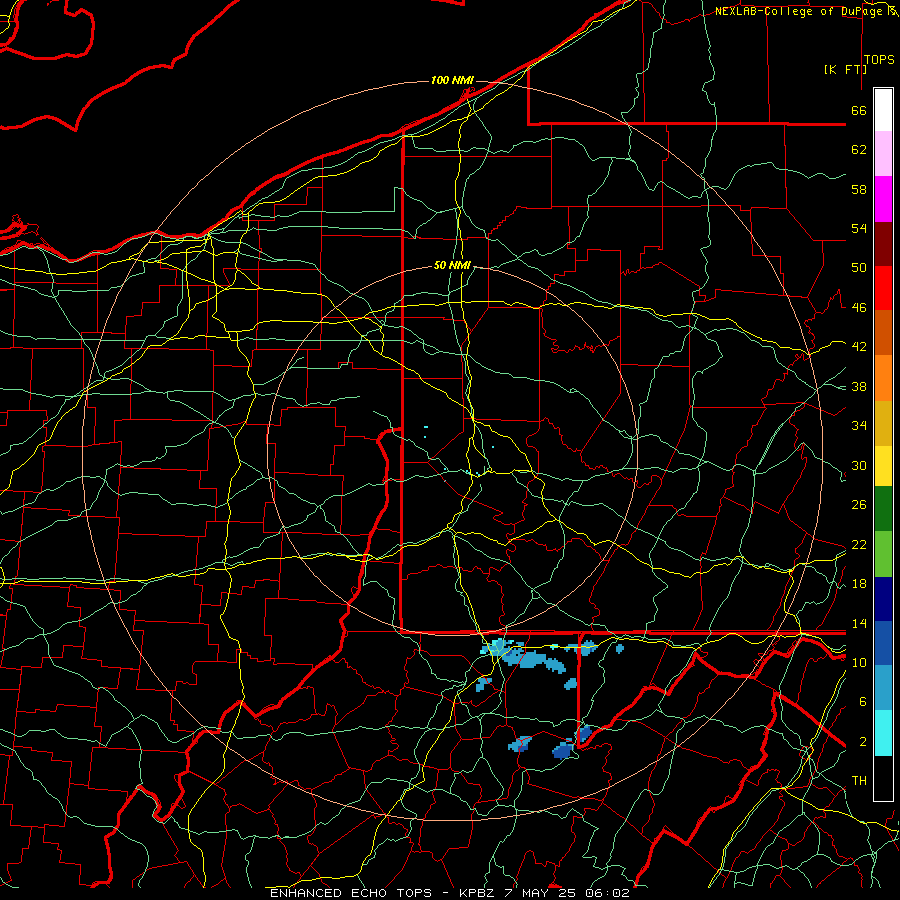The width and height of the screenshot is (900, 900).
Task: Select the "50" scale value next to the color bar
Action: tap(859, 268)
